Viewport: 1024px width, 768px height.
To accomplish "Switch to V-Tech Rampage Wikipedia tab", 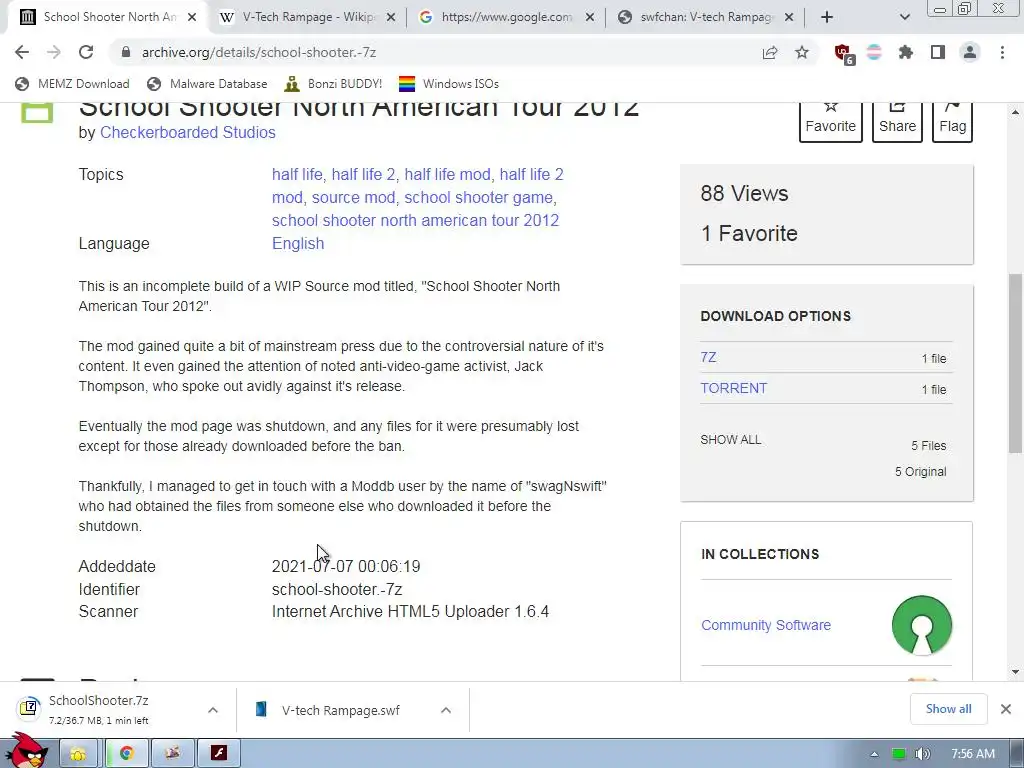I will click(x=307, y=17).
